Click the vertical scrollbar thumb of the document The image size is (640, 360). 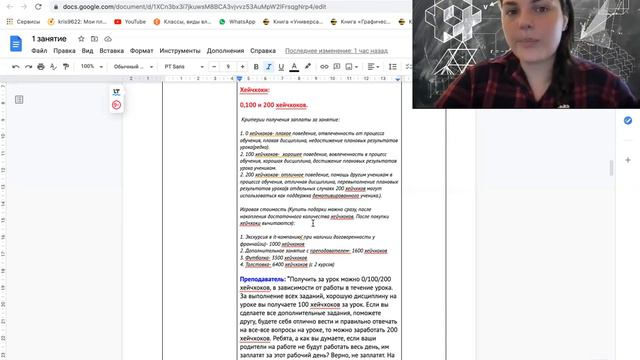611,168
